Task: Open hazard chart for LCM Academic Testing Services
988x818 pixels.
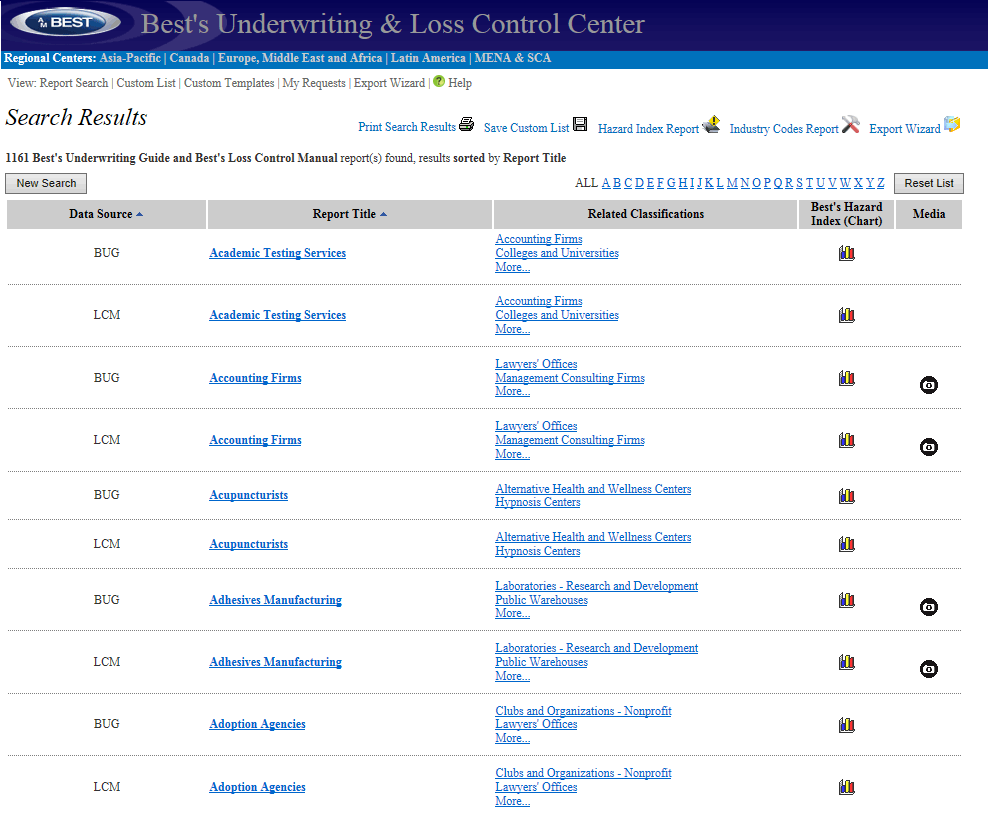Action: (847, 315)
